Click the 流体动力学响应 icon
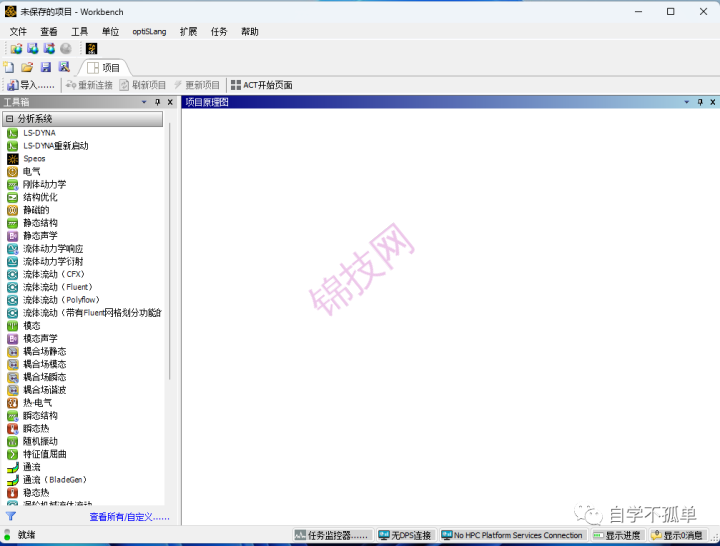The image size is (720, 546). click(12, 249)
